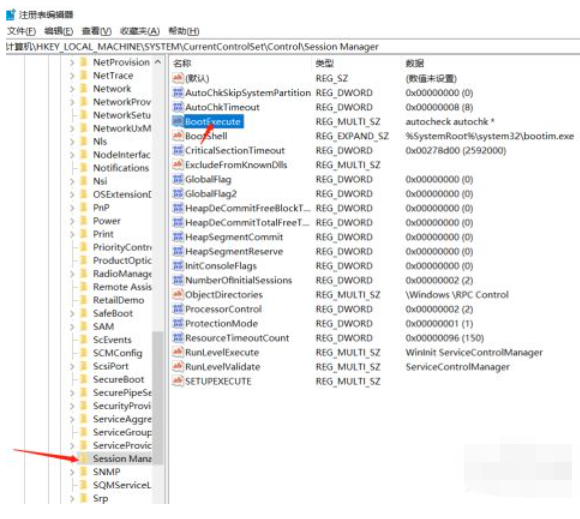This screenshot has width=580, height=519.
Task: Click the InitConsoleFlags value icon
Action: [x=178, y=266]
